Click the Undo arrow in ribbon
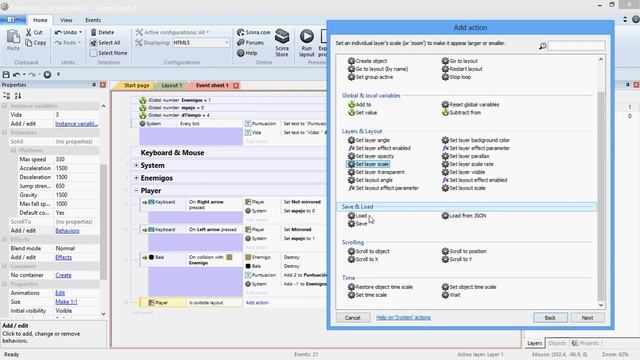 coord(58,32)
